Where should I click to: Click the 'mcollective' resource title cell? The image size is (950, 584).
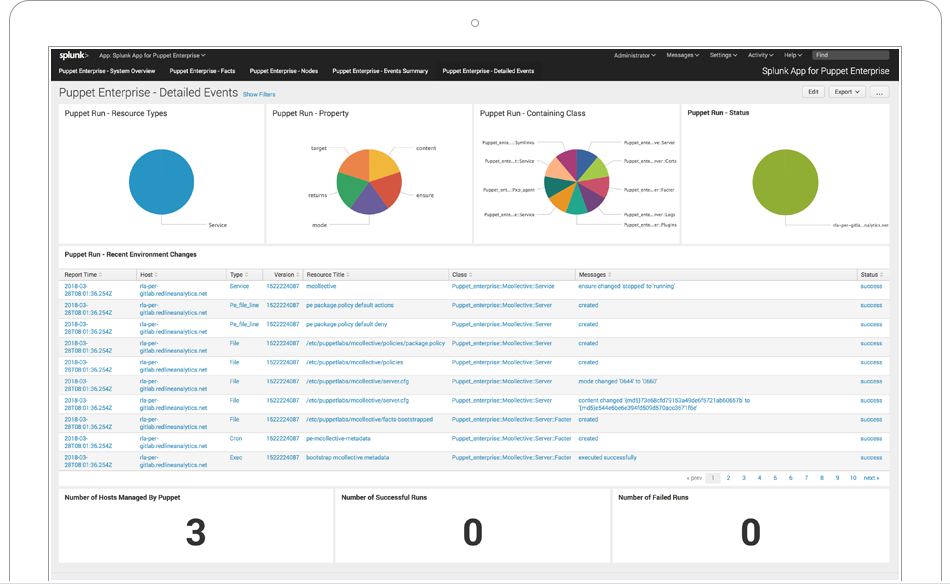click(x=321, y=287)
